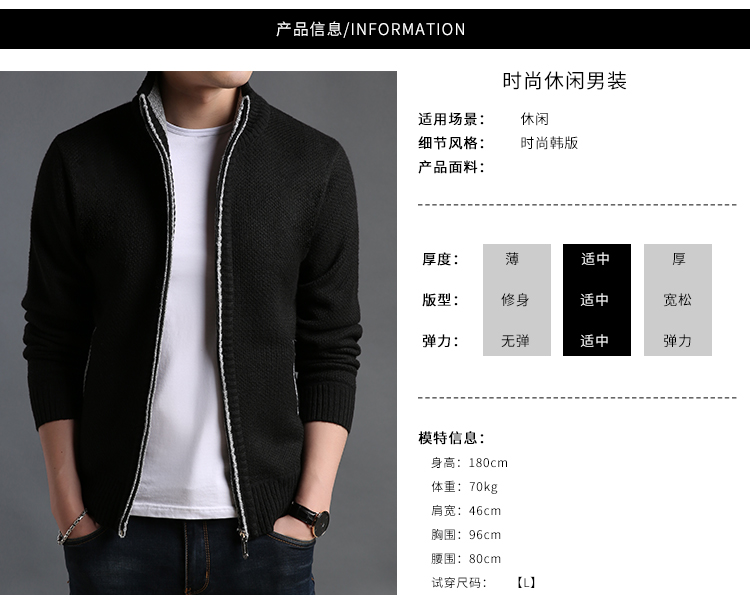
Task: Choose the 适中 fit option in 版型 row
Action: (x=595, y=300)
